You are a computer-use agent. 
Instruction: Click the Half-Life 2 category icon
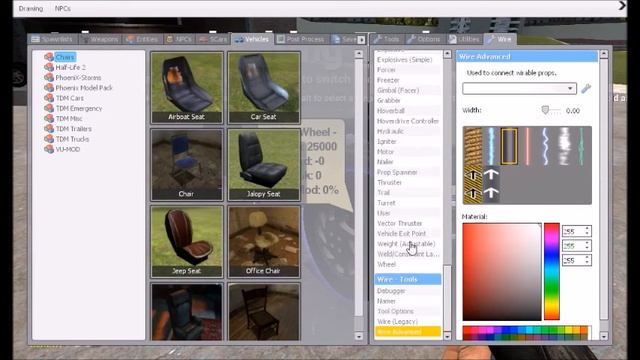[x=49, y=67]
